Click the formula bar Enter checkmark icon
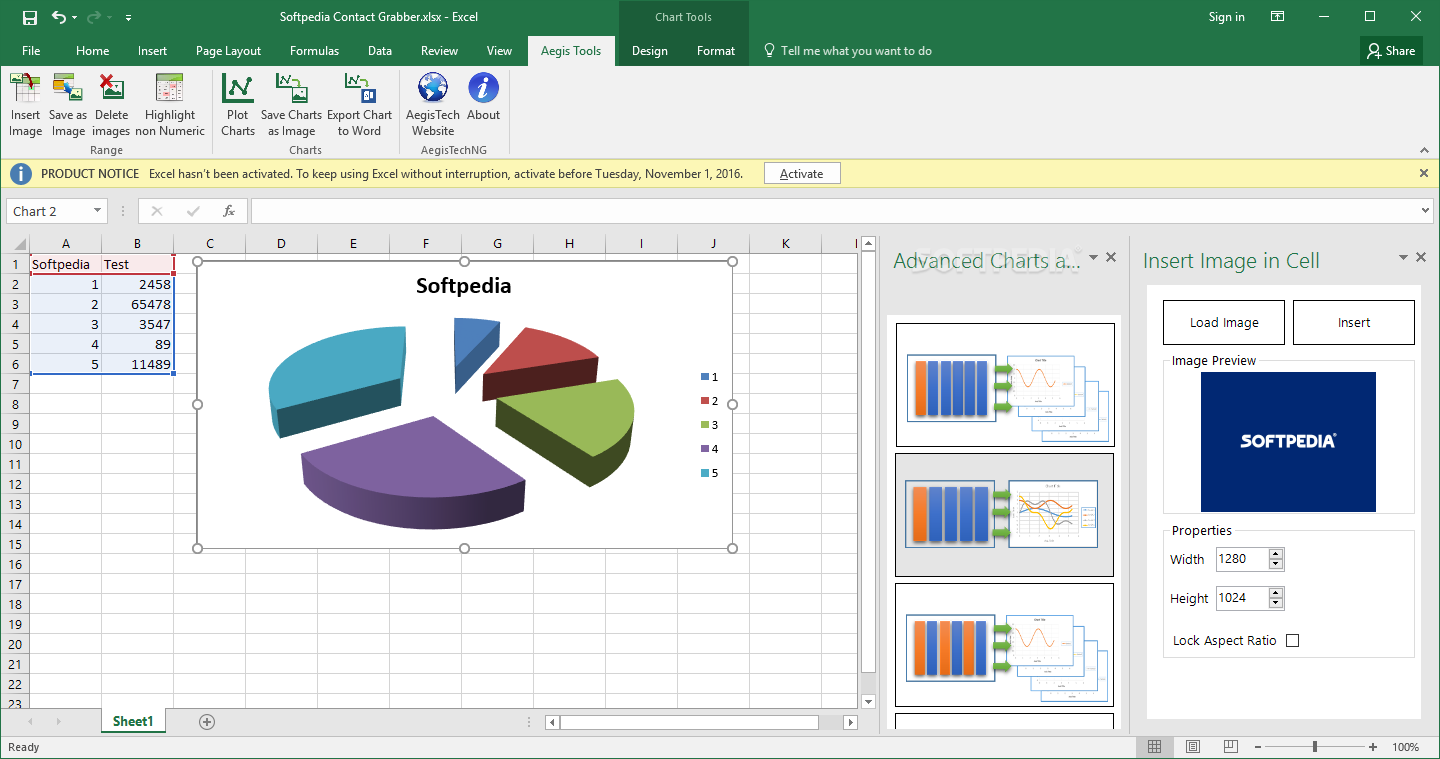Viewport: 1440px width, 759px height. click(193, 211)
